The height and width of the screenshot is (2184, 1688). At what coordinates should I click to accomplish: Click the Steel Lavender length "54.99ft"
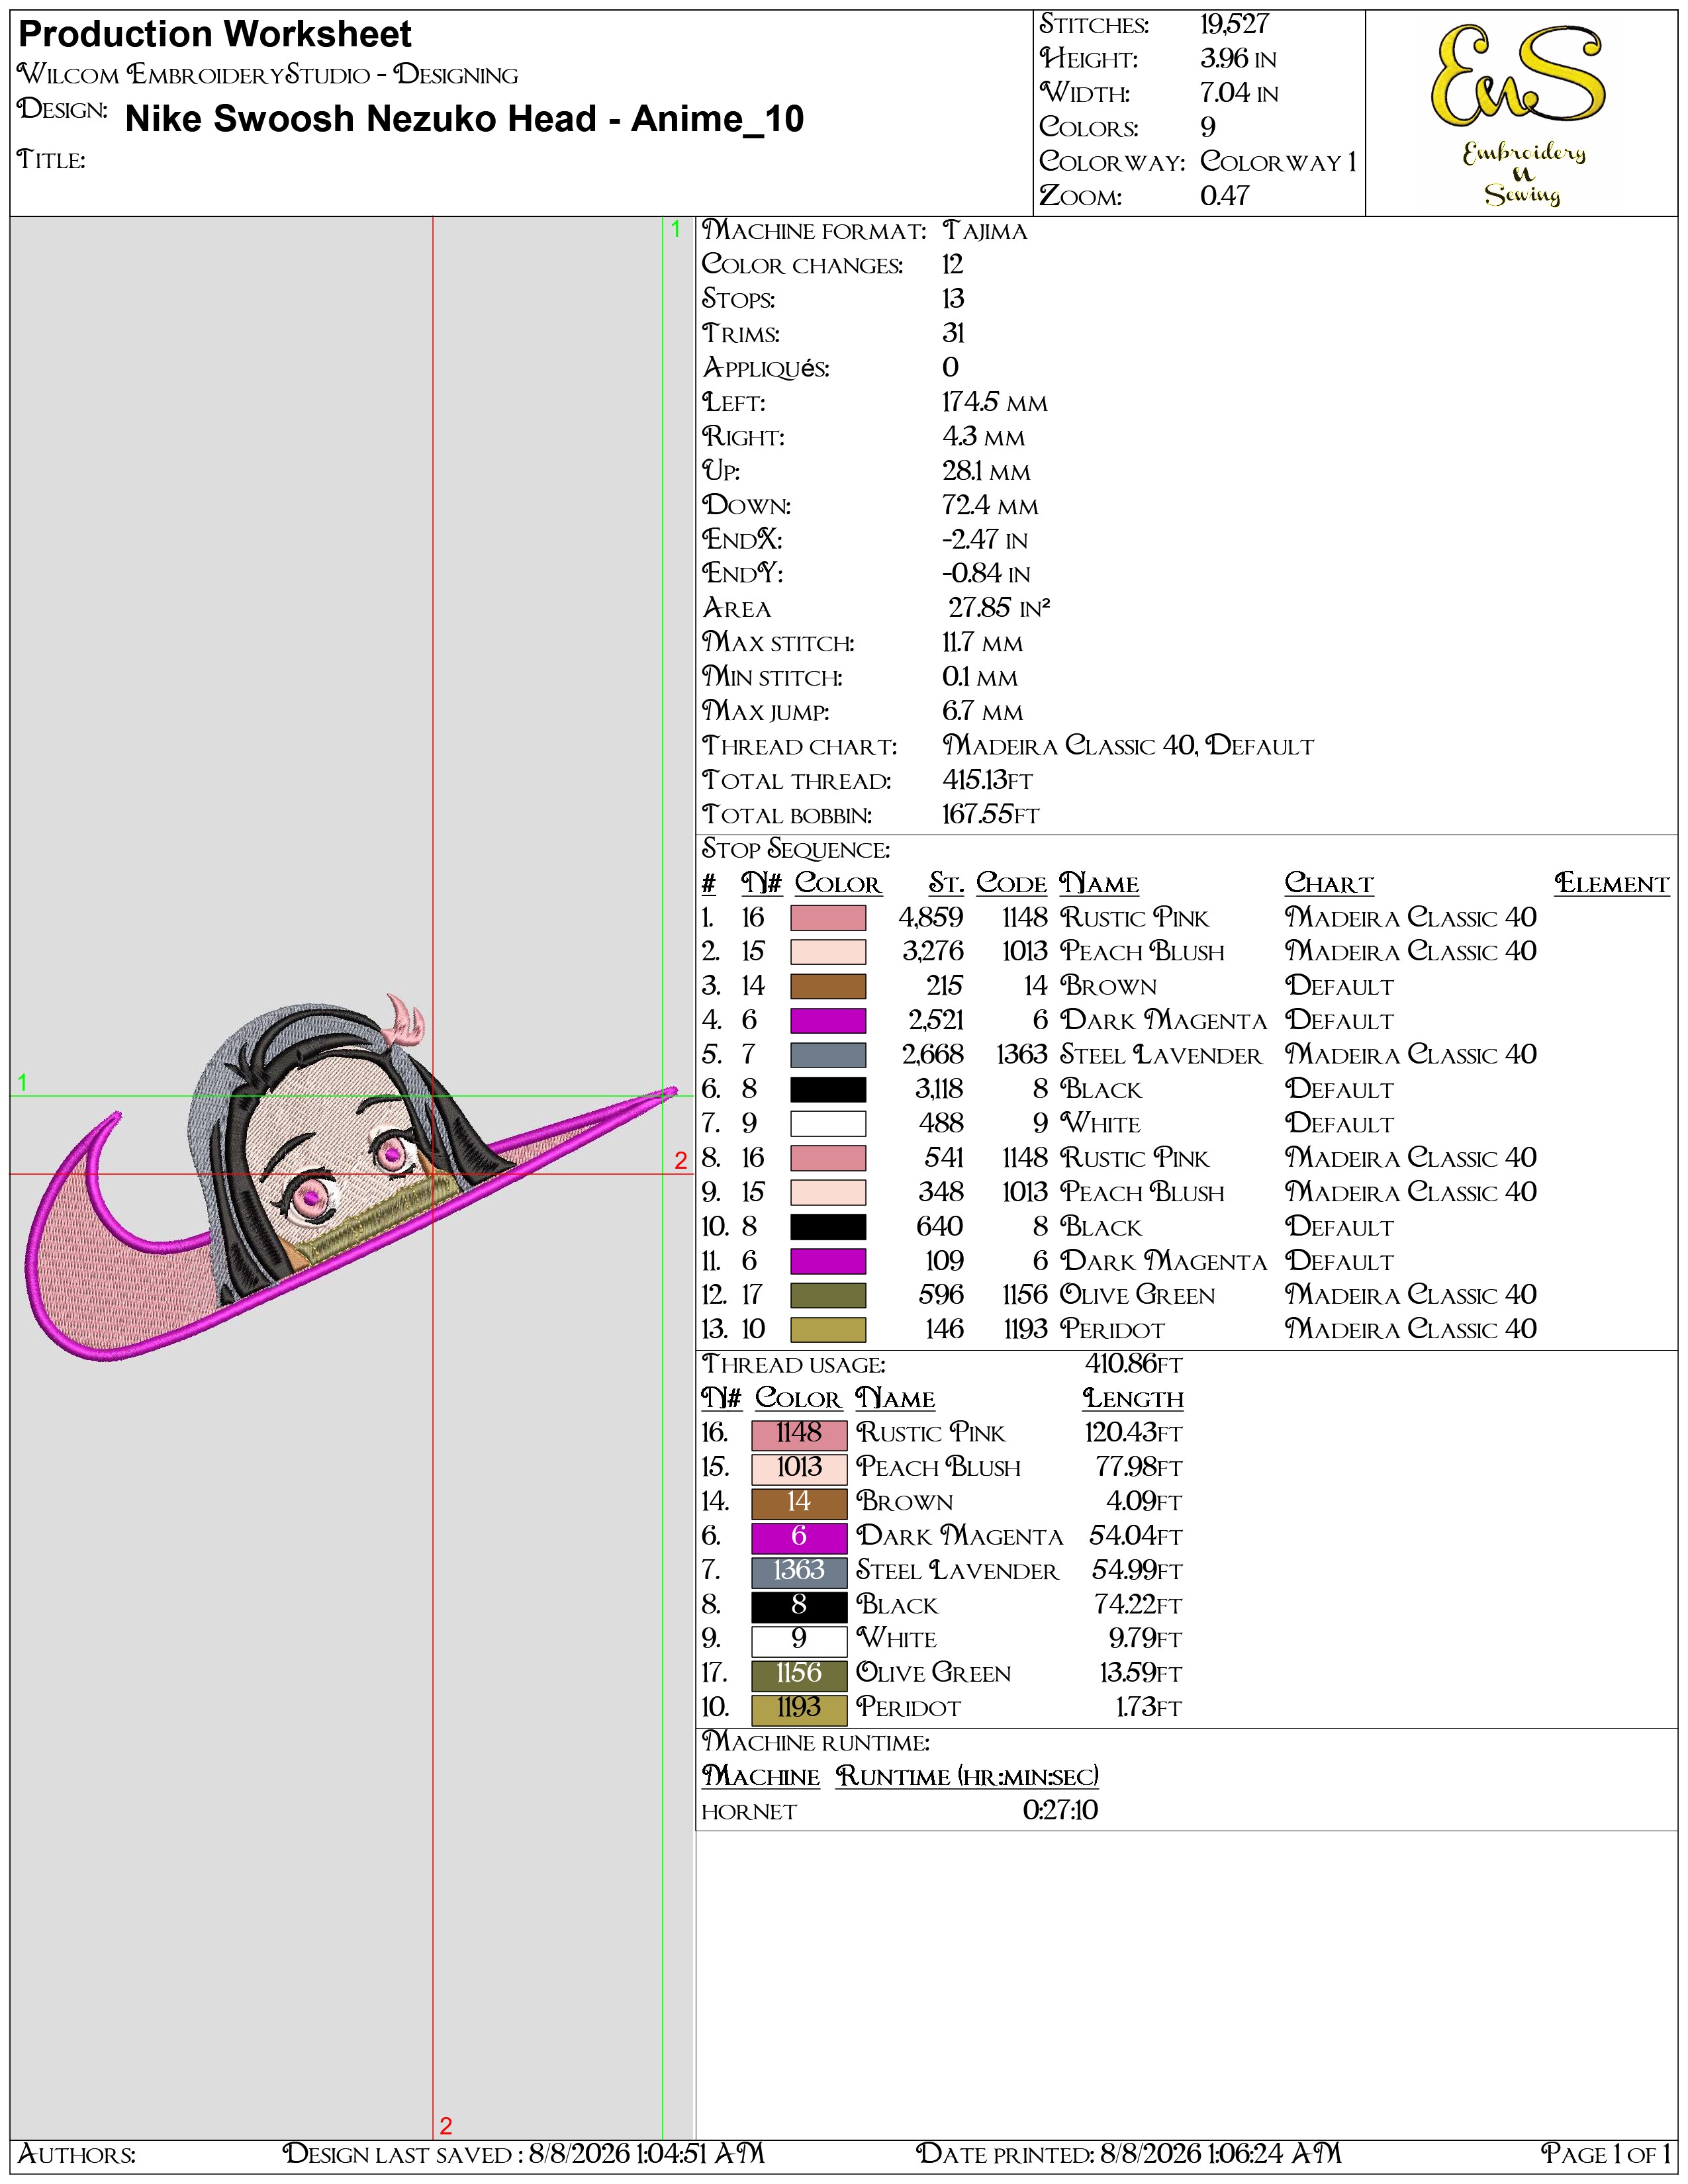pos(1137,1571)
